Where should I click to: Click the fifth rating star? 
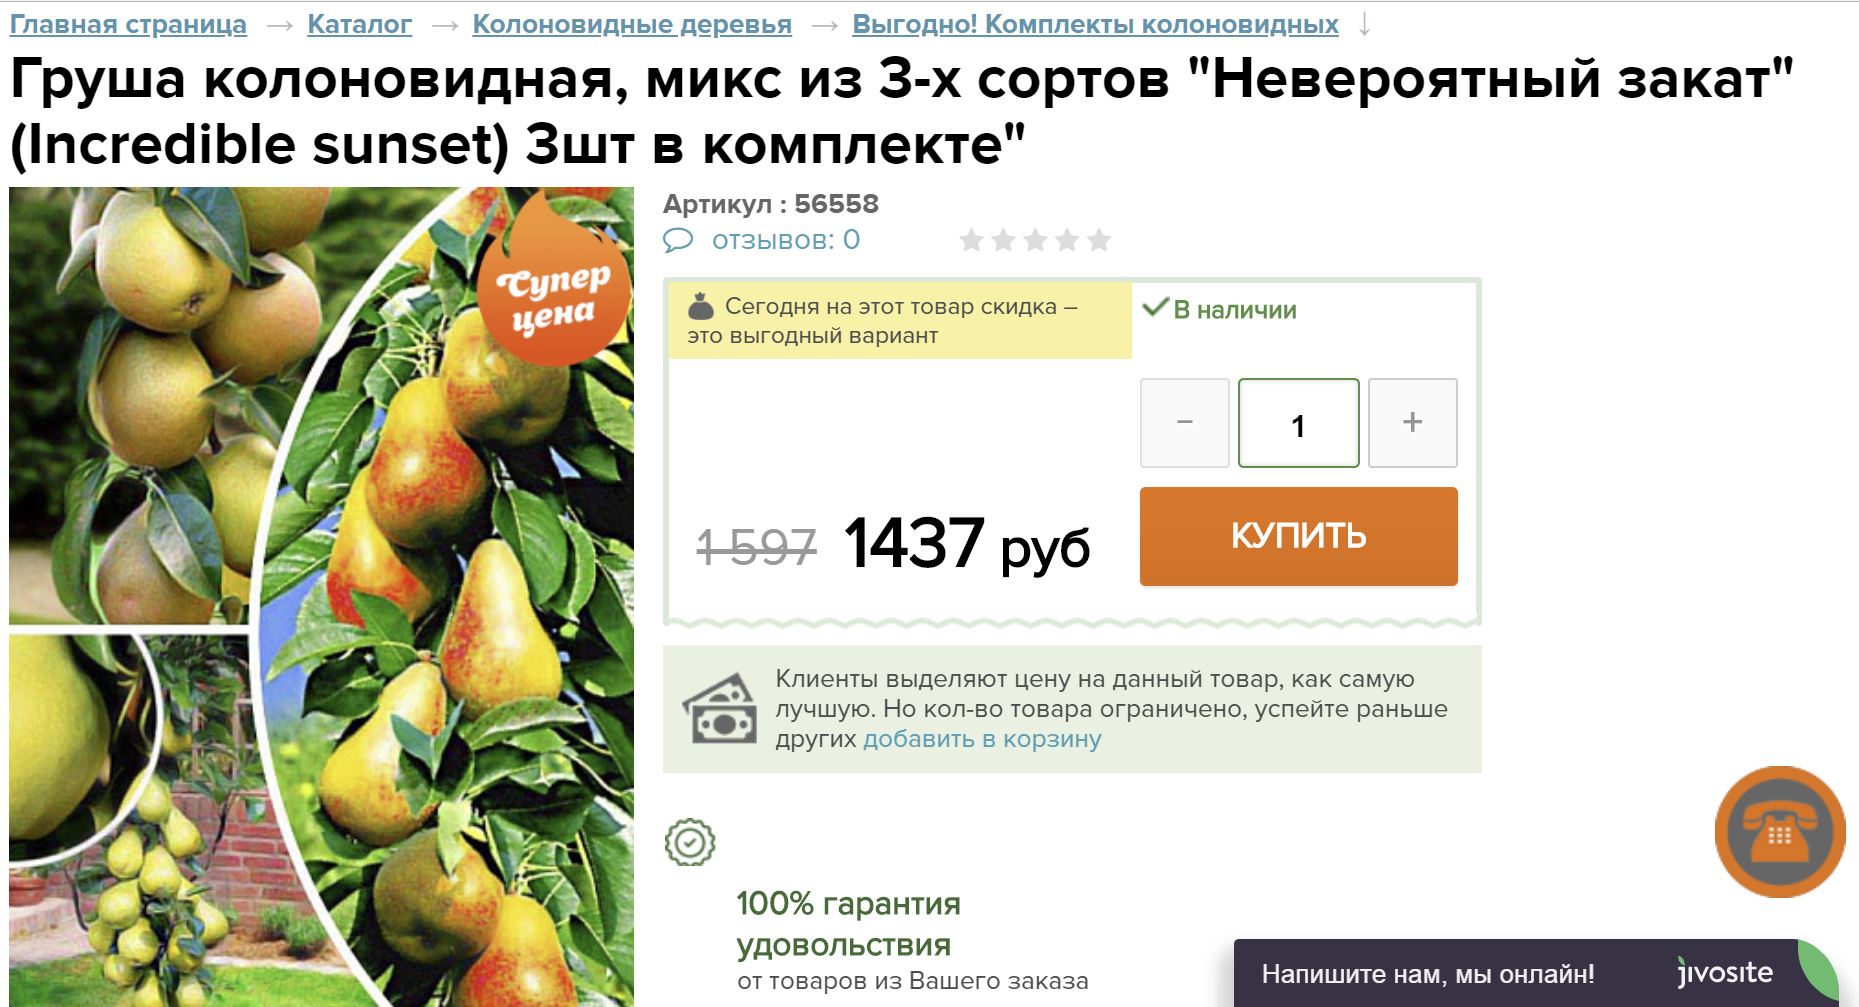tap(1099, 240)
